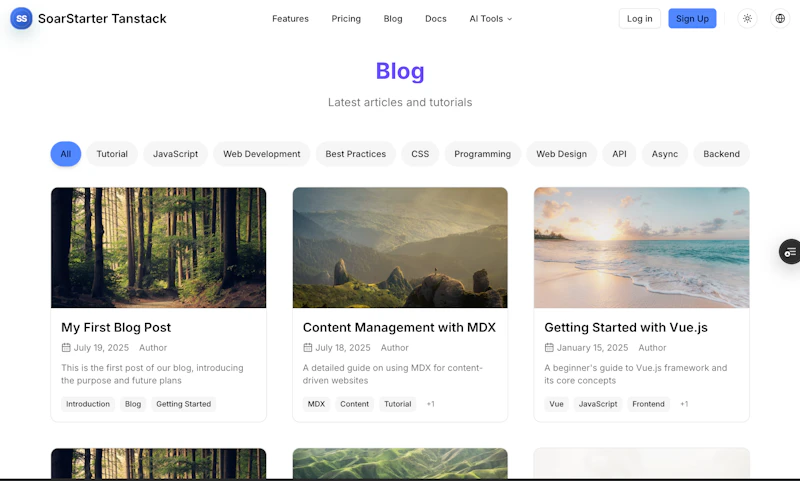
Task: Open the mountain image of the MDX post
Action: tap(400, 247)
